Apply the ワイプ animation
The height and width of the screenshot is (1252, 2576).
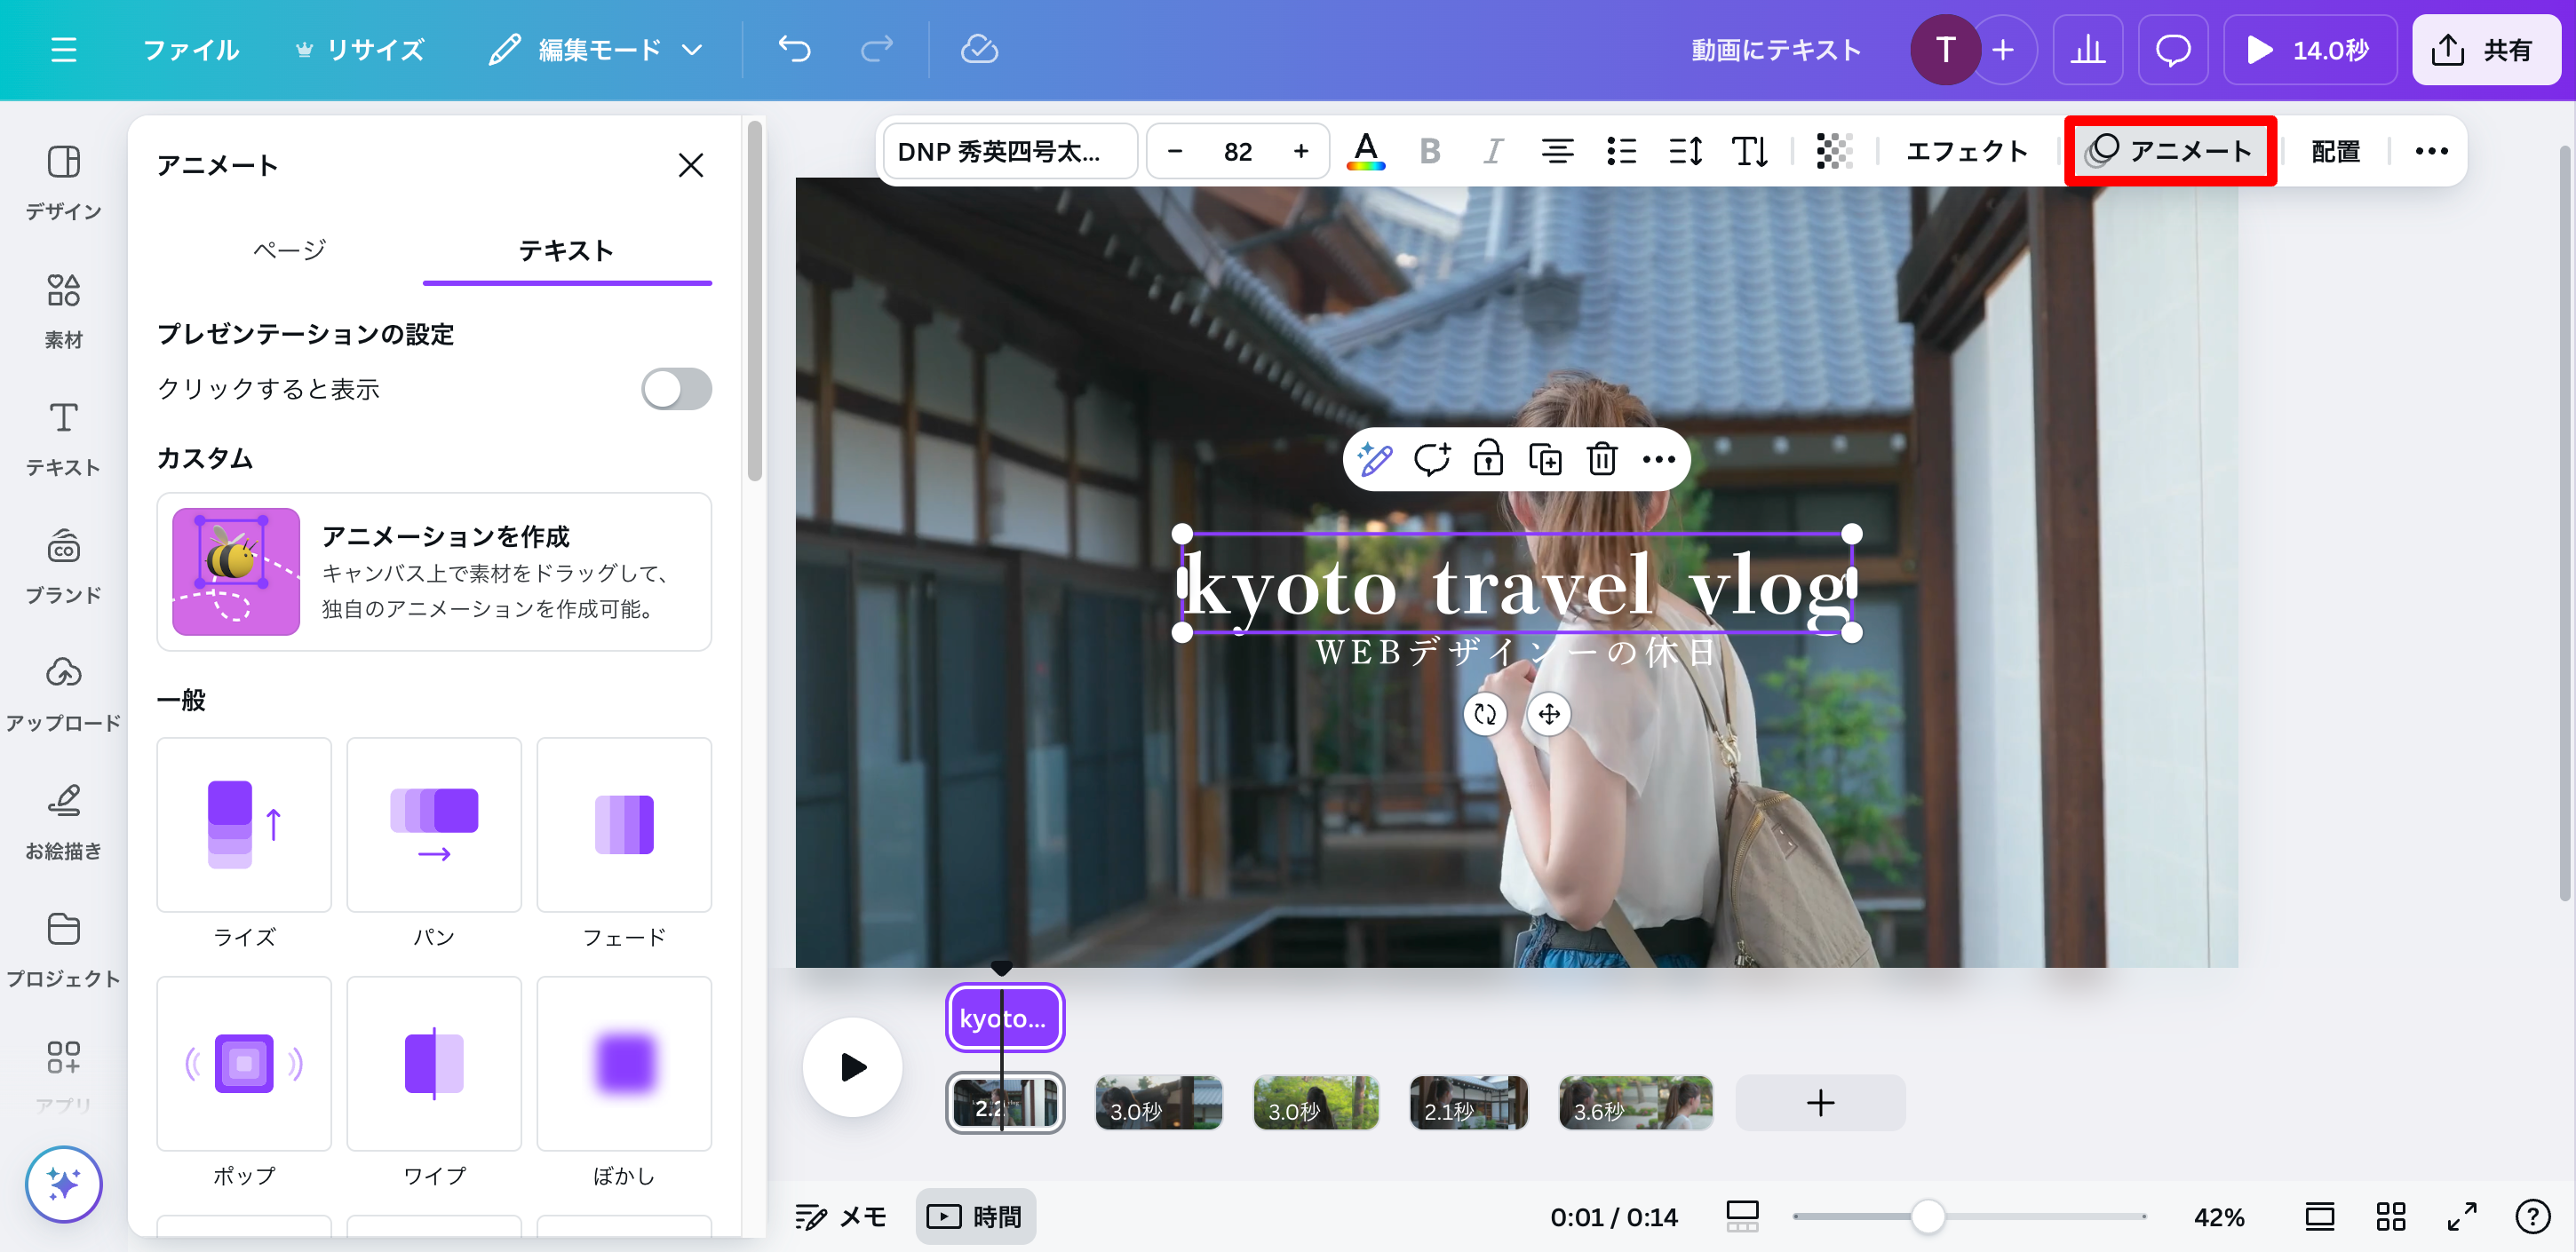pyautogui.click(x=434, y=1063)
